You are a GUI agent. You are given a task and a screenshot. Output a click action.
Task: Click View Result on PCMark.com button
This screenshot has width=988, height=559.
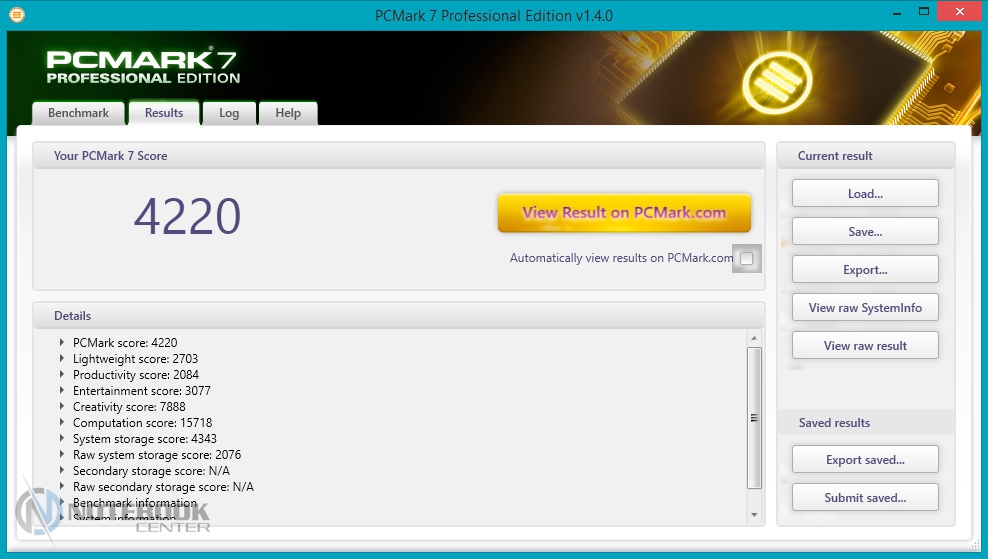coord(624,213)
